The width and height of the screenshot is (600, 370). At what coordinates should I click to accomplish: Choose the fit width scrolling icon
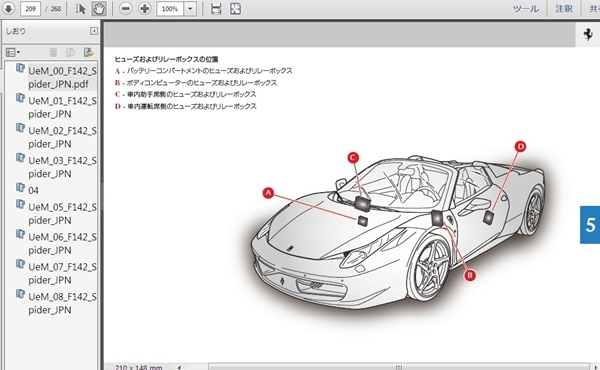click(216, 8)
